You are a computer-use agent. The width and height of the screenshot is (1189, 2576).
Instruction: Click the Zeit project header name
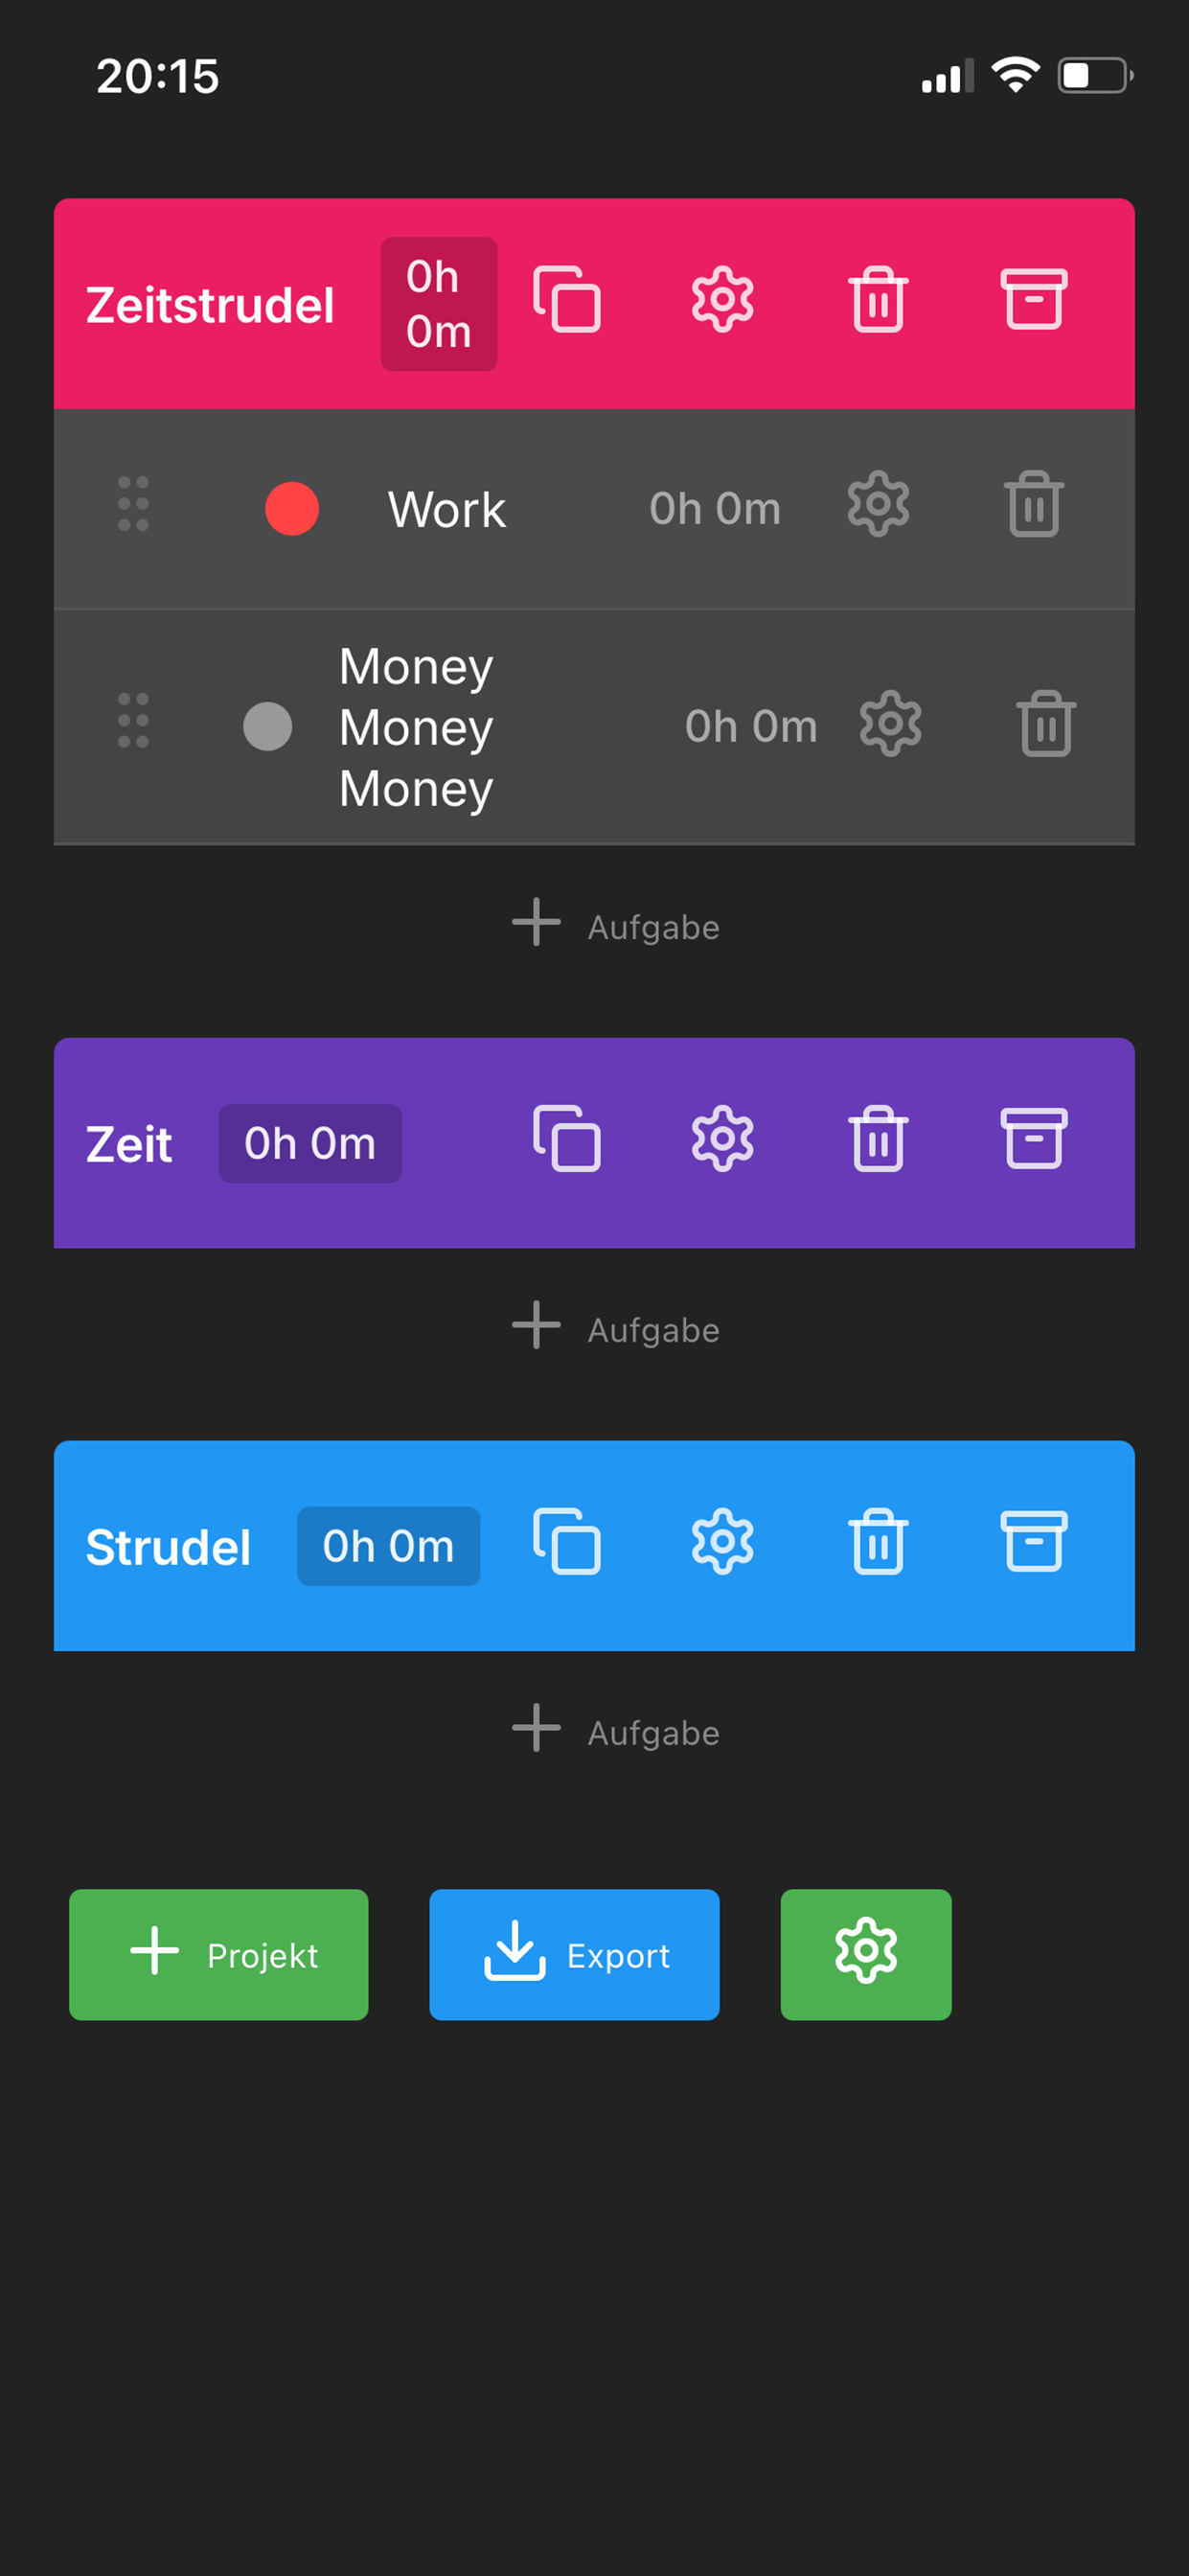tap(129, 1144)
